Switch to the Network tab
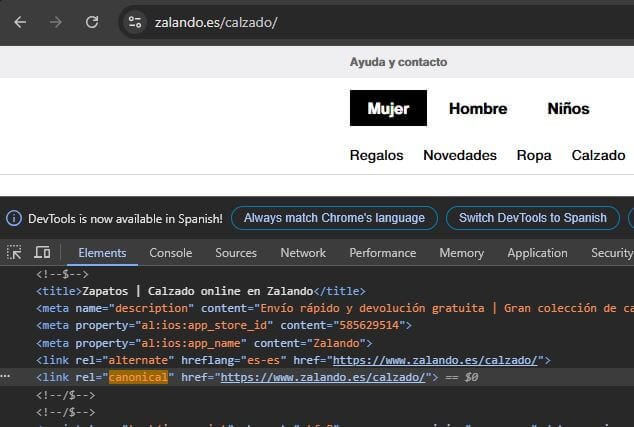 (x=303, y=253)
